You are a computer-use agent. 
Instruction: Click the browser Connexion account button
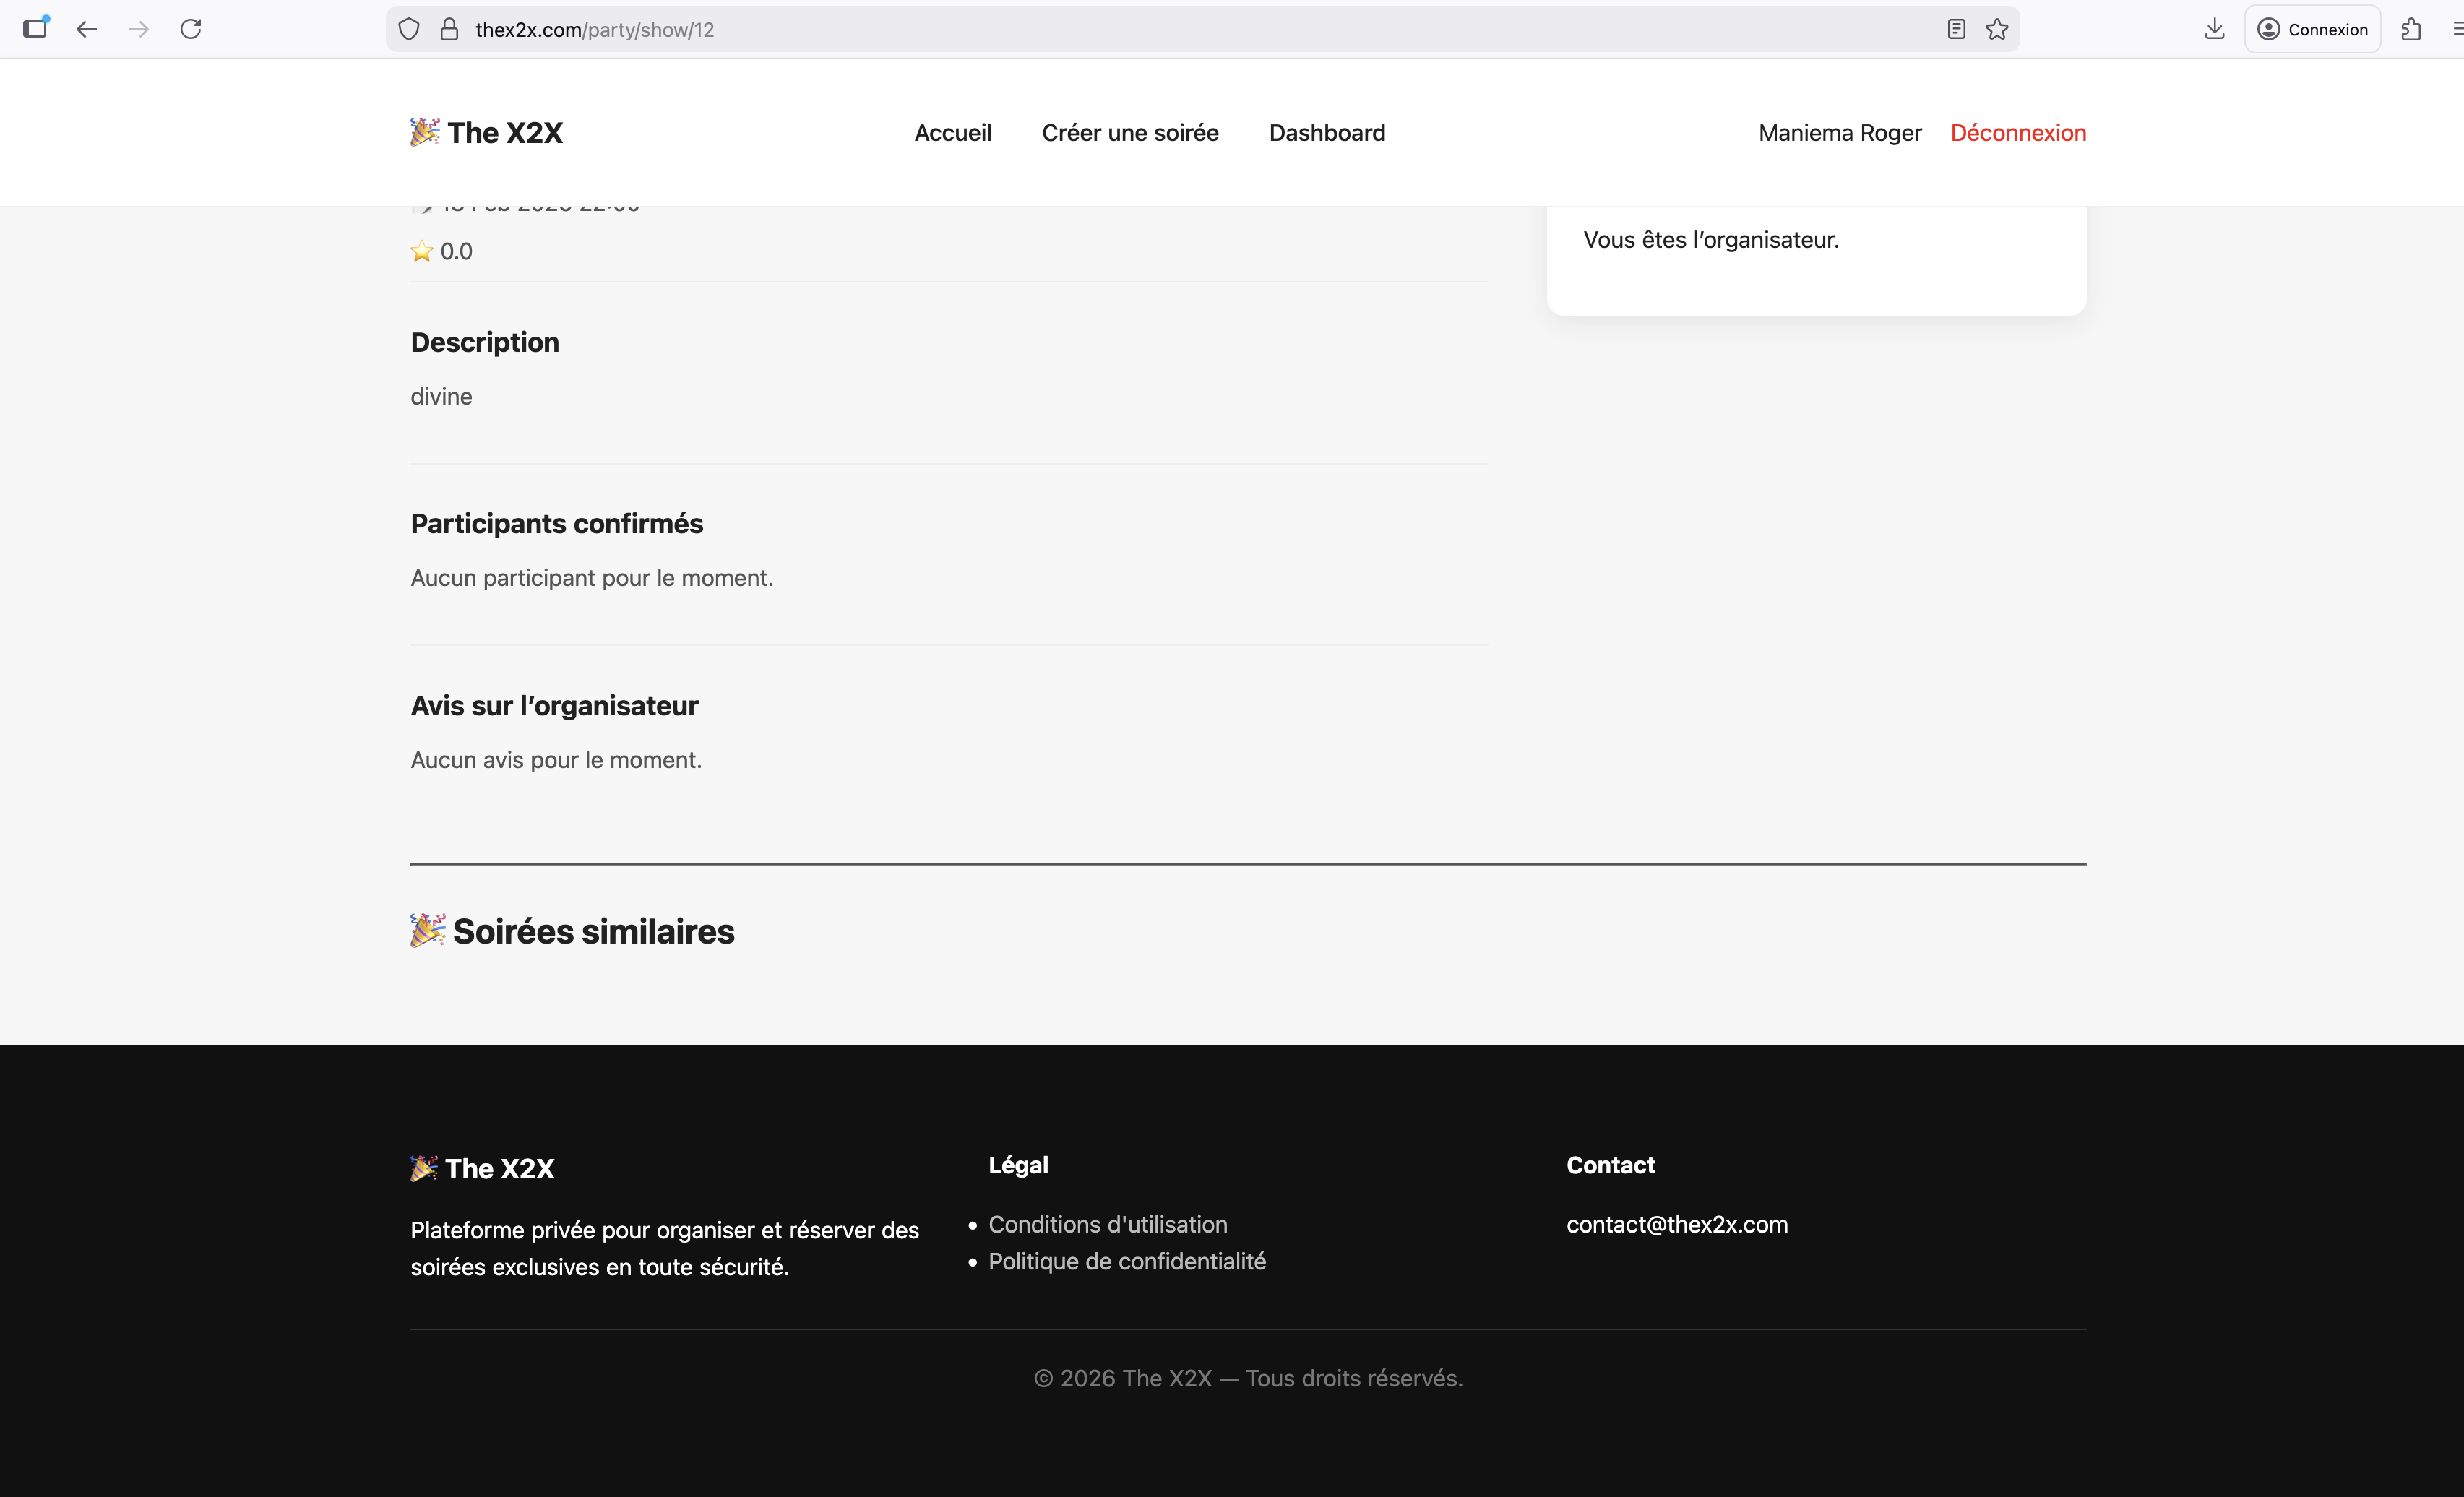[x=2312, y=29]
